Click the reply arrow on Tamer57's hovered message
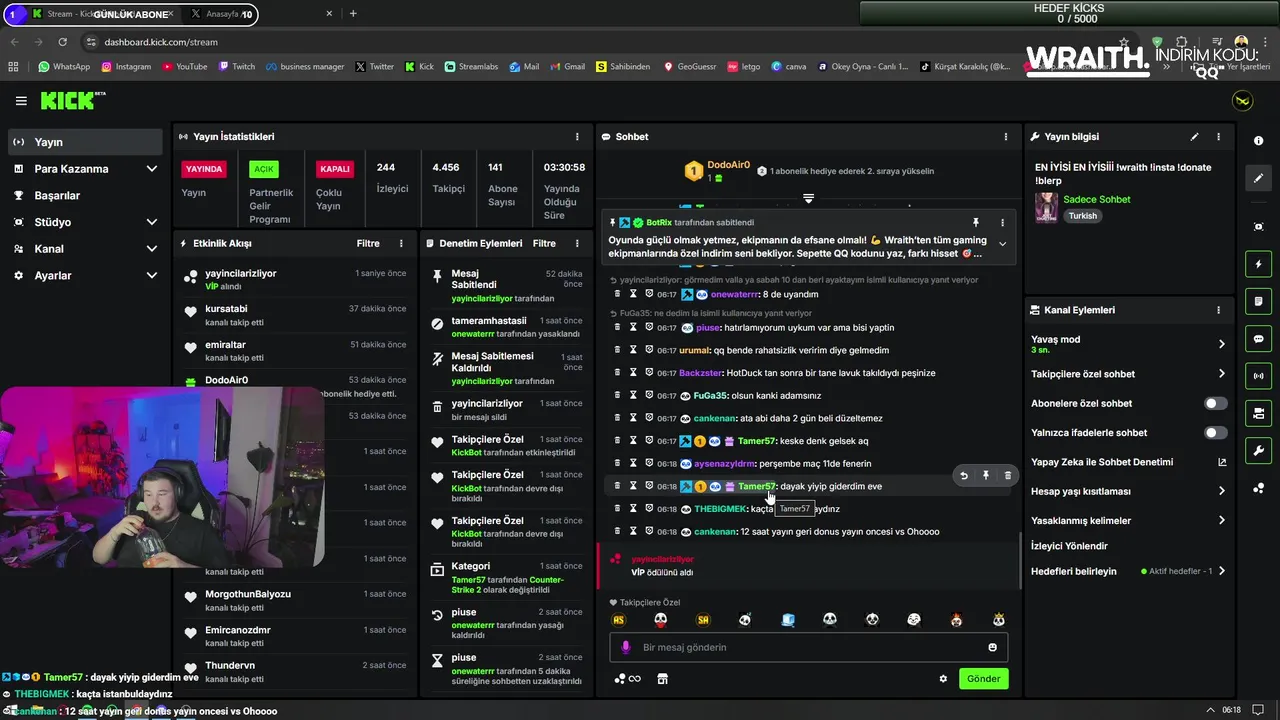1280x720 pixels. click(x=963, y=476)
